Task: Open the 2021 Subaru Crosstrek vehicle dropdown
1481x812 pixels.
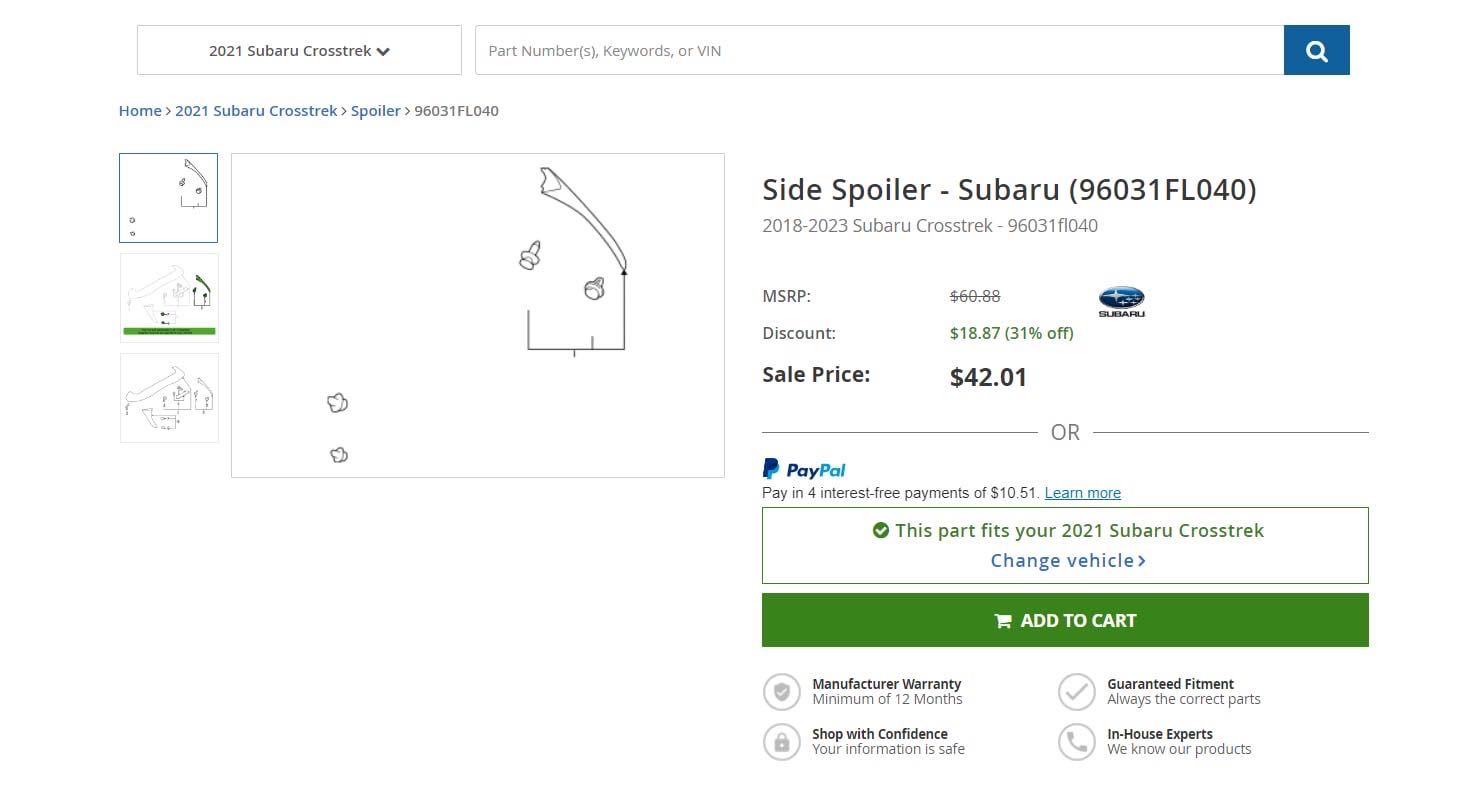Action: point(299,51)
